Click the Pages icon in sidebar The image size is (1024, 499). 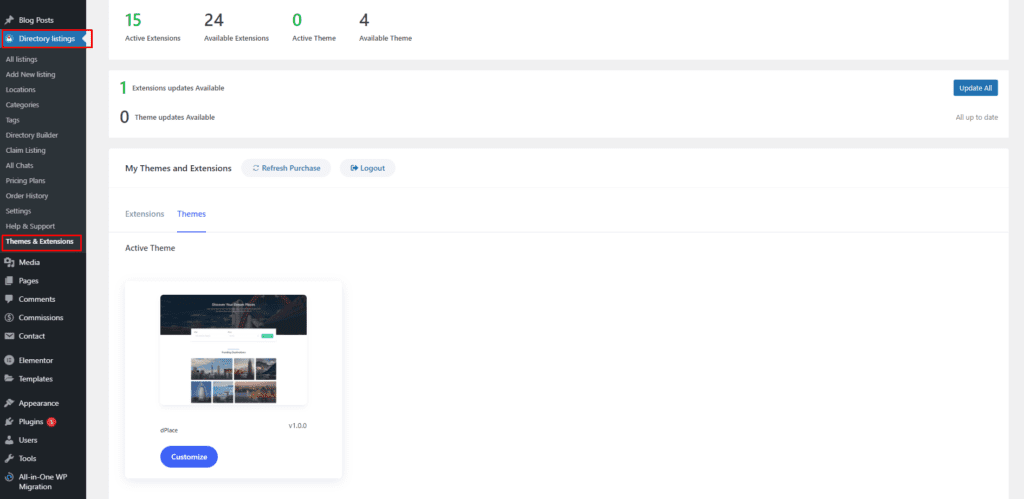pyautogui.click(x=9, y=281)
